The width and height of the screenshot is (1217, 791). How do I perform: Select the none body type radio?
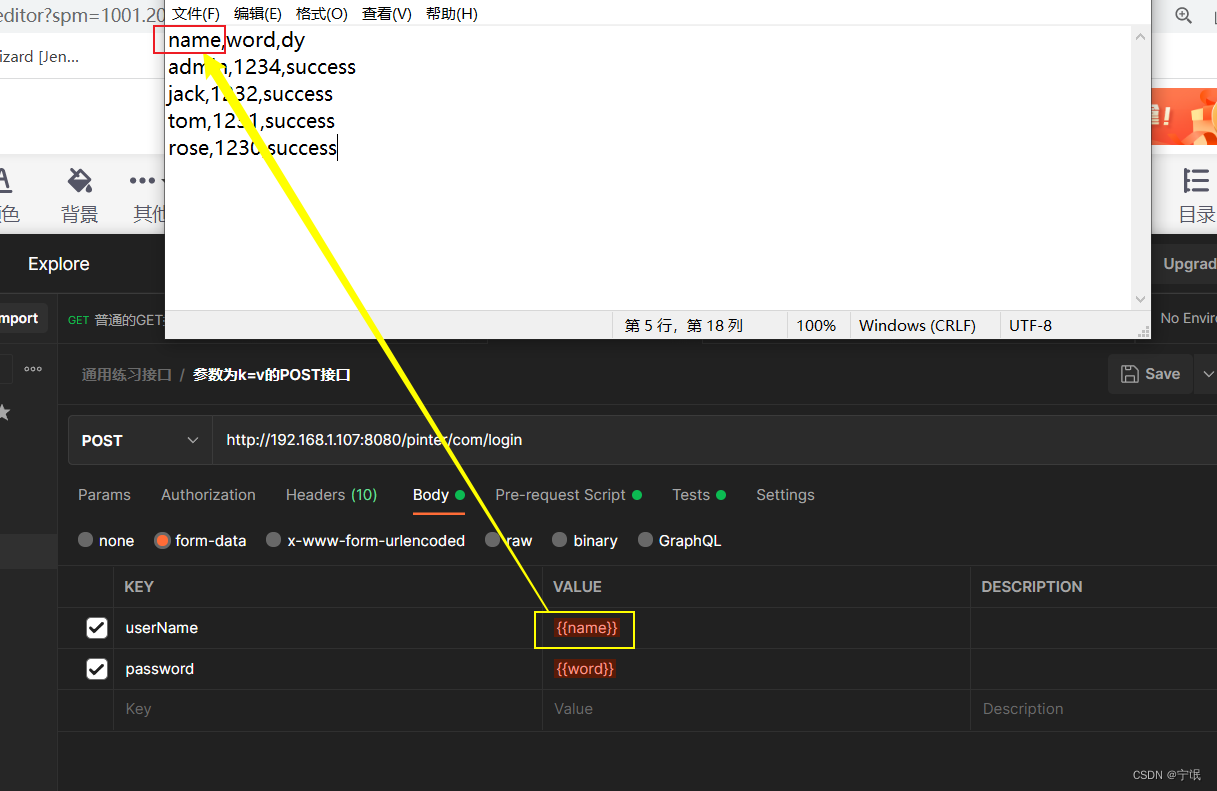[86, 540]
